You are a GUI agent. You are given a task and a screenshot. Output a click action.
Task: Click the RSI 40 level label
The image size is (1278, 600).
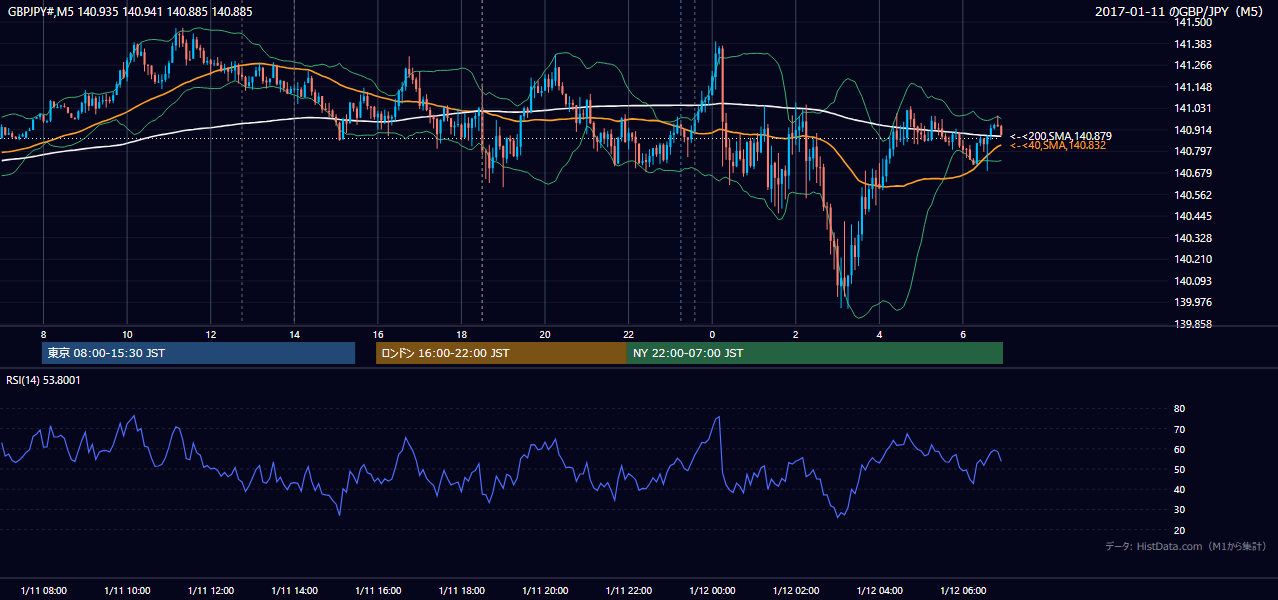tap(1179, 489)
